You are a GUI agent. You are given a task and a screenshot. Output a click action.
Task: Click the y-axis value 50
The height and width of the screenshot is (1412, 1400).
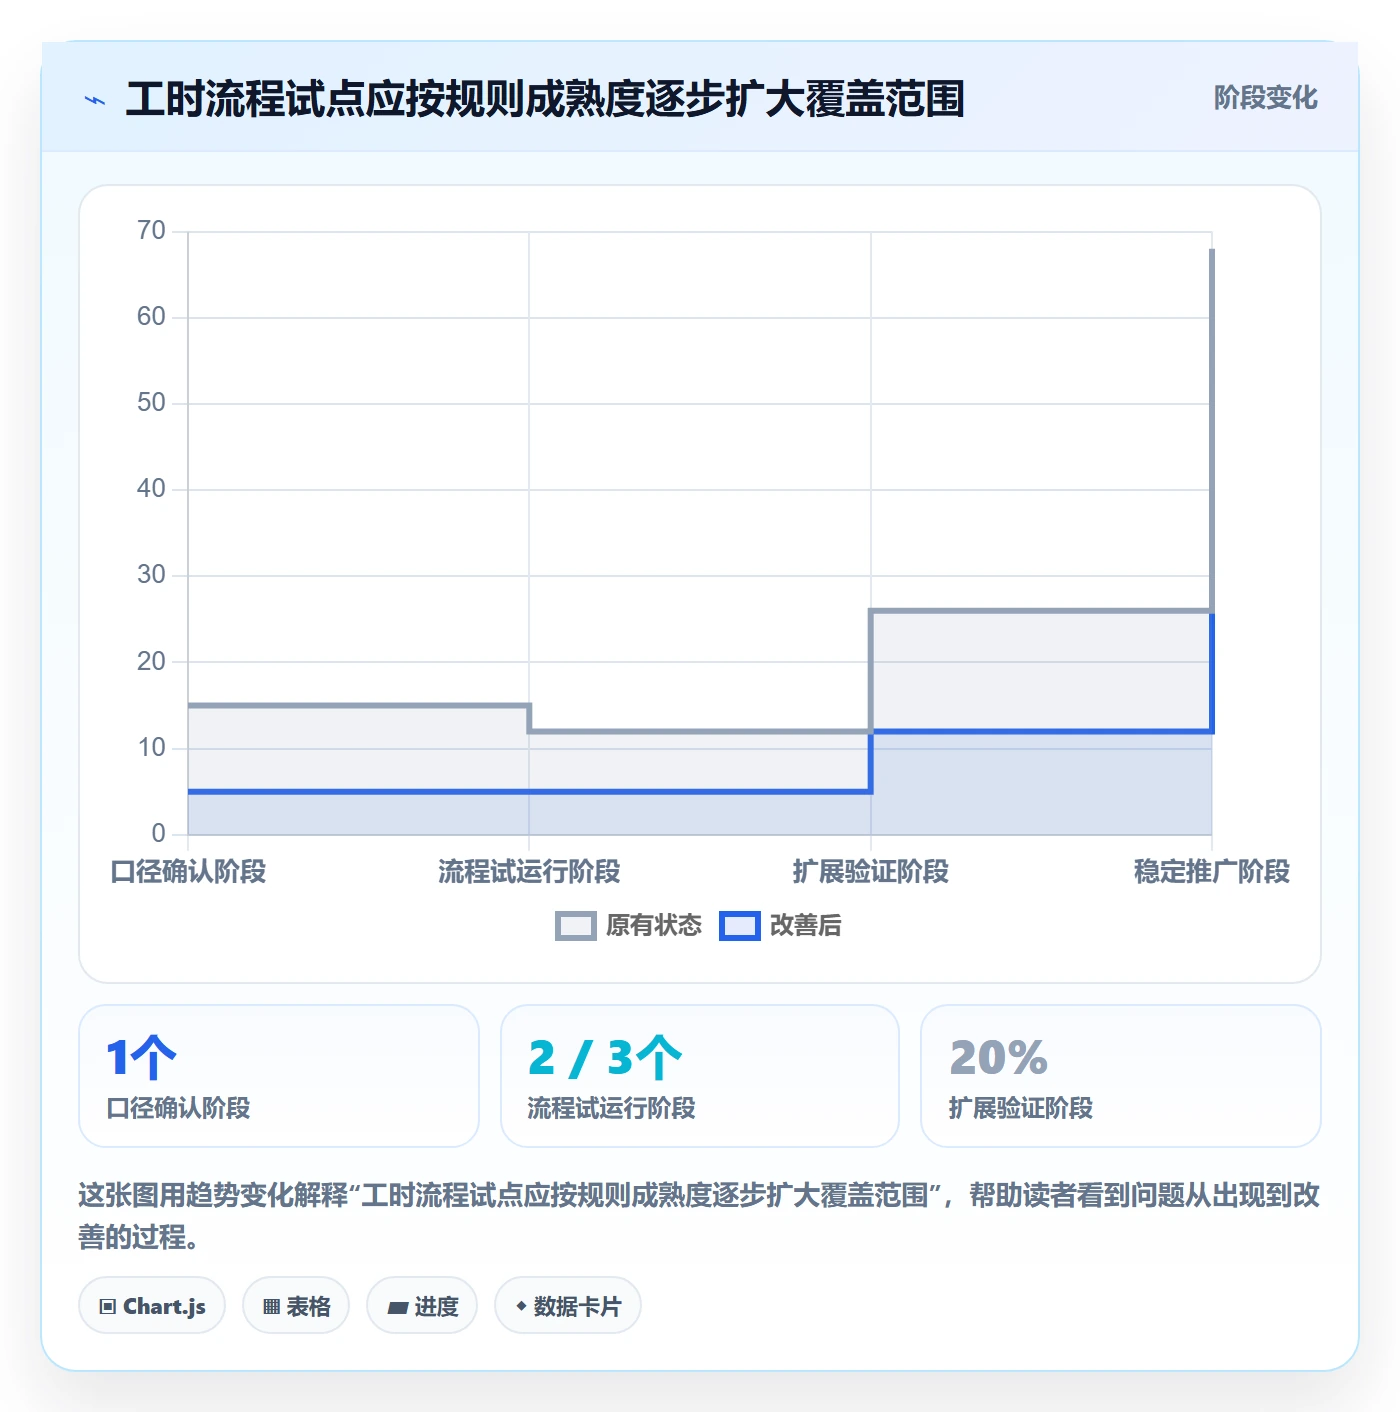[151, 403]
